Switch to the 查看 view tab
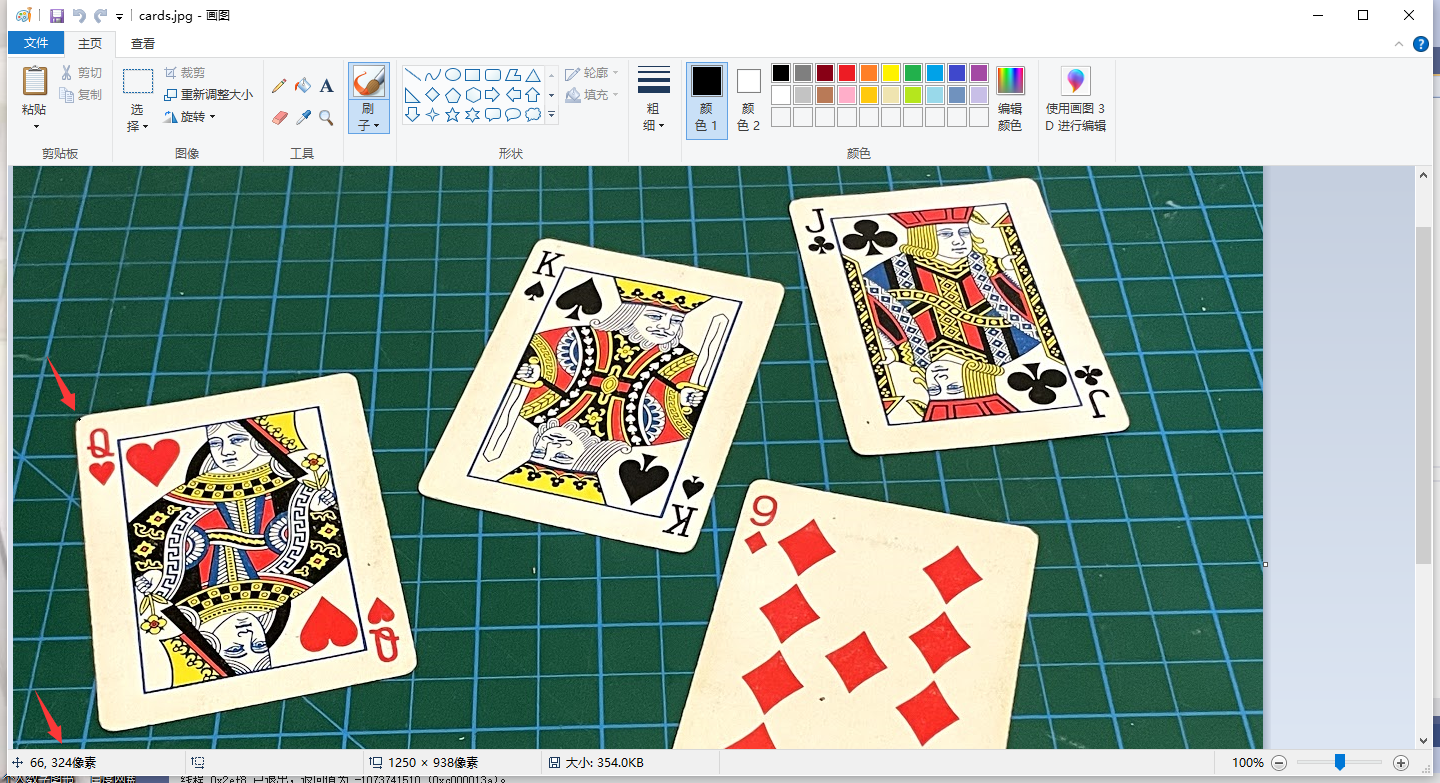1440x783 pixels. pyautogui.click(x=143, y=43)
